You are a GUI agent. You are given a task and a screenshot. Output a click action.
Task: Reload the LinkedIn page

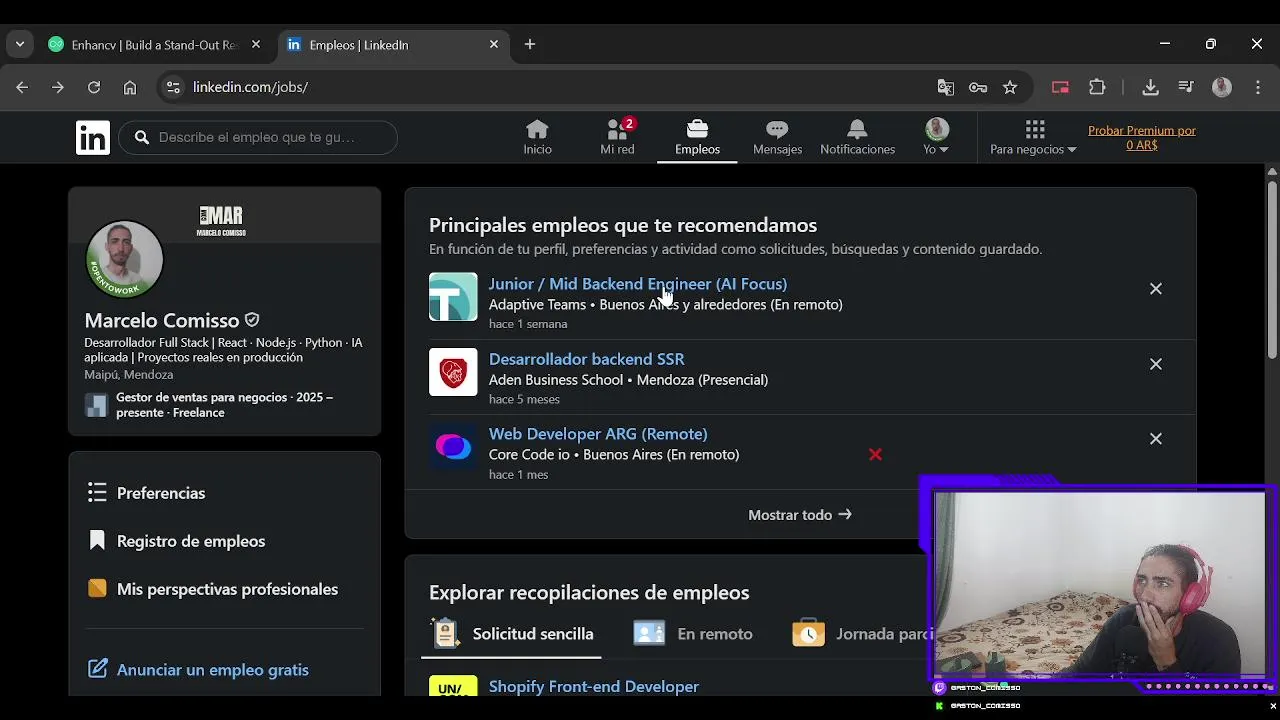click(x=94, y=87)
